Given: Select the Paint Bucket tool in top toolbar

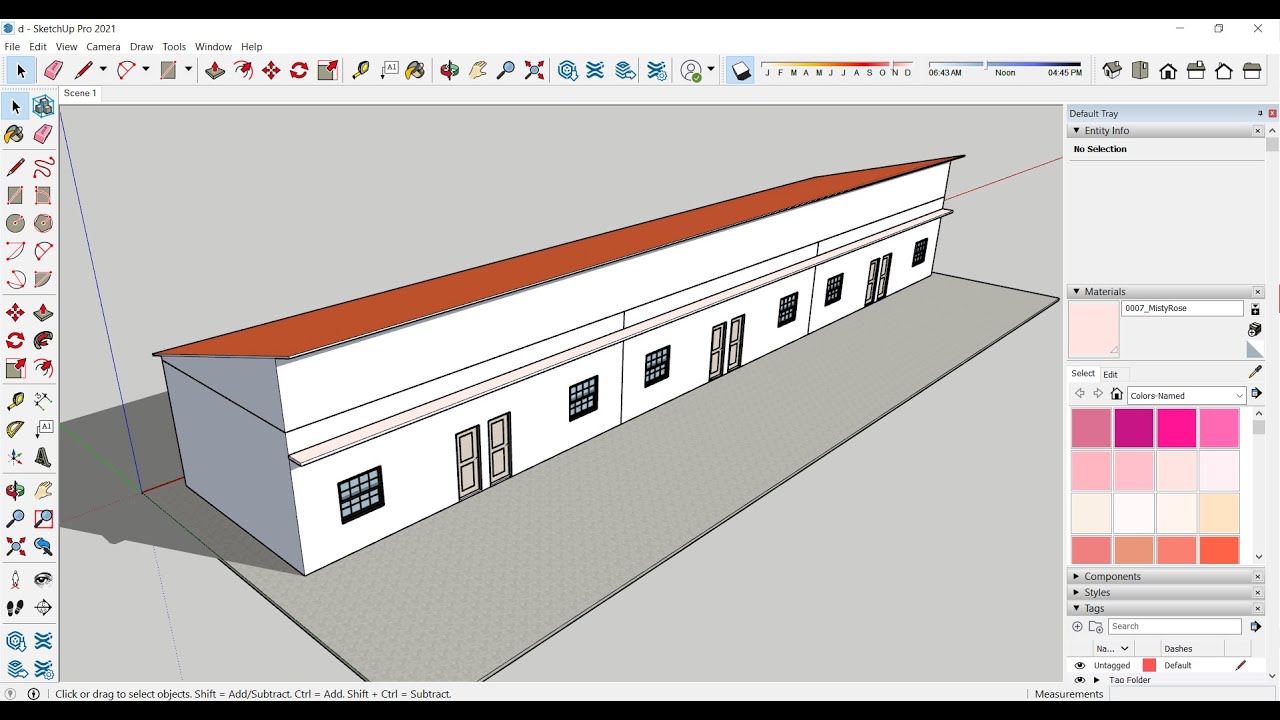Looking at the screenshot, I should point(416,70).
